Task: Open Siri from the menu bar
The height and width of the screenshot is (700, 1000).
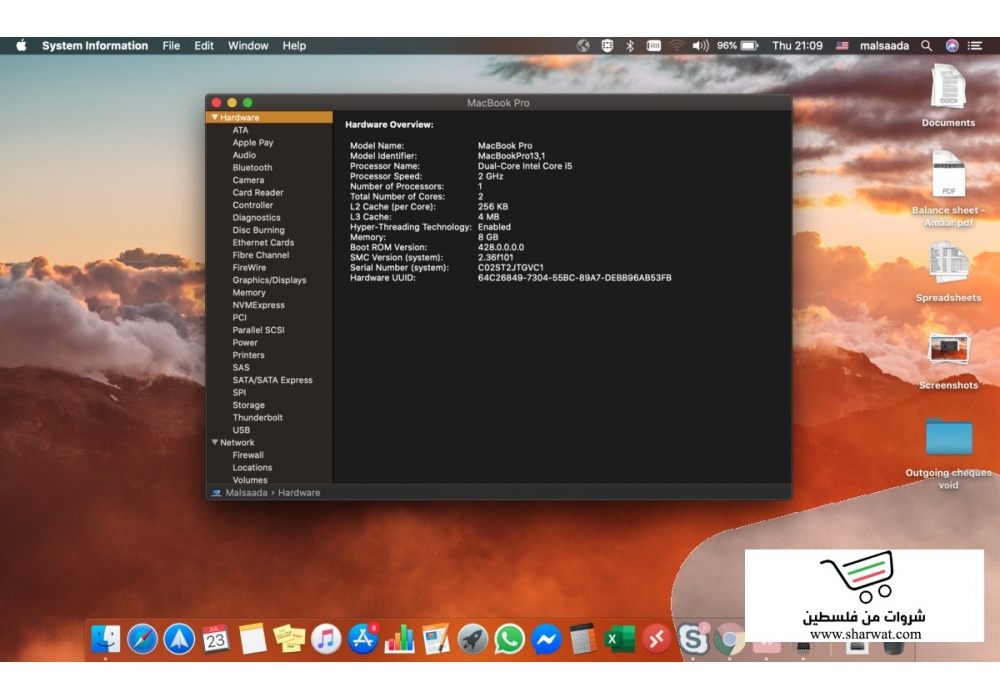Action: click(x=952, y=46)
